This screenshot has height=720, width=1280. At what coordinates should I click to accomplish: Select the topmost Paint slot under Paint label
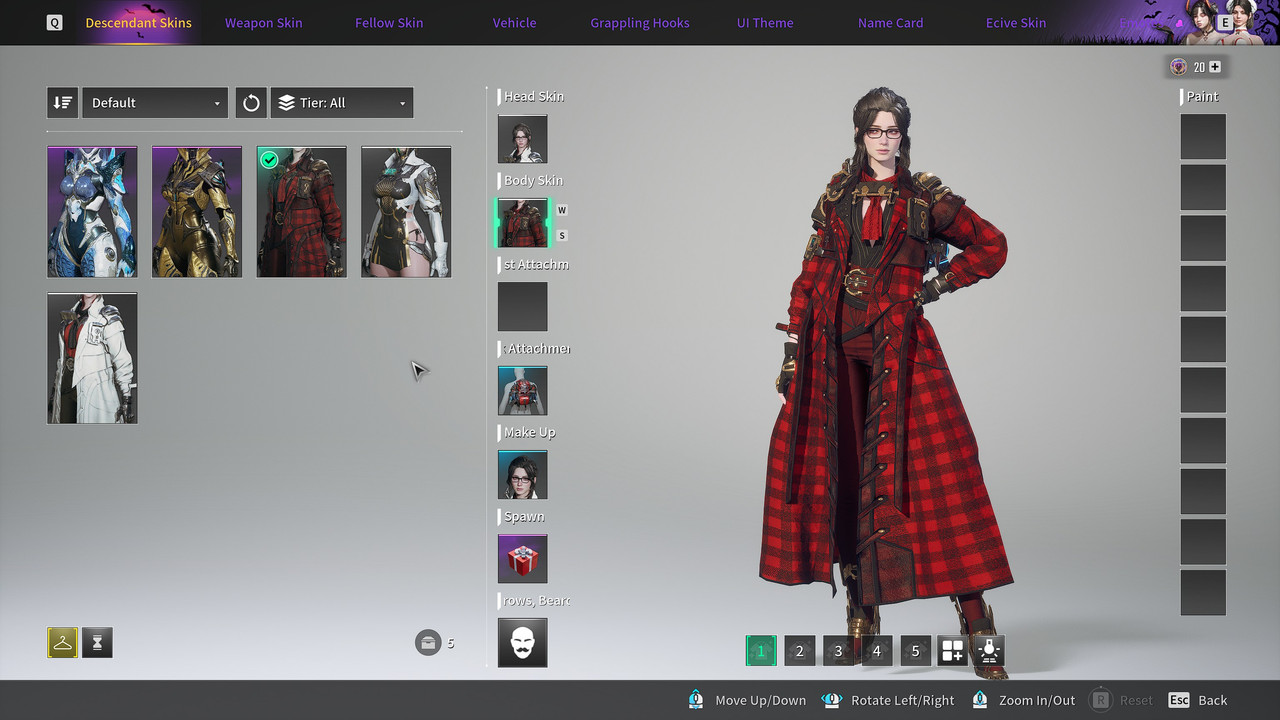[1203, 136]
